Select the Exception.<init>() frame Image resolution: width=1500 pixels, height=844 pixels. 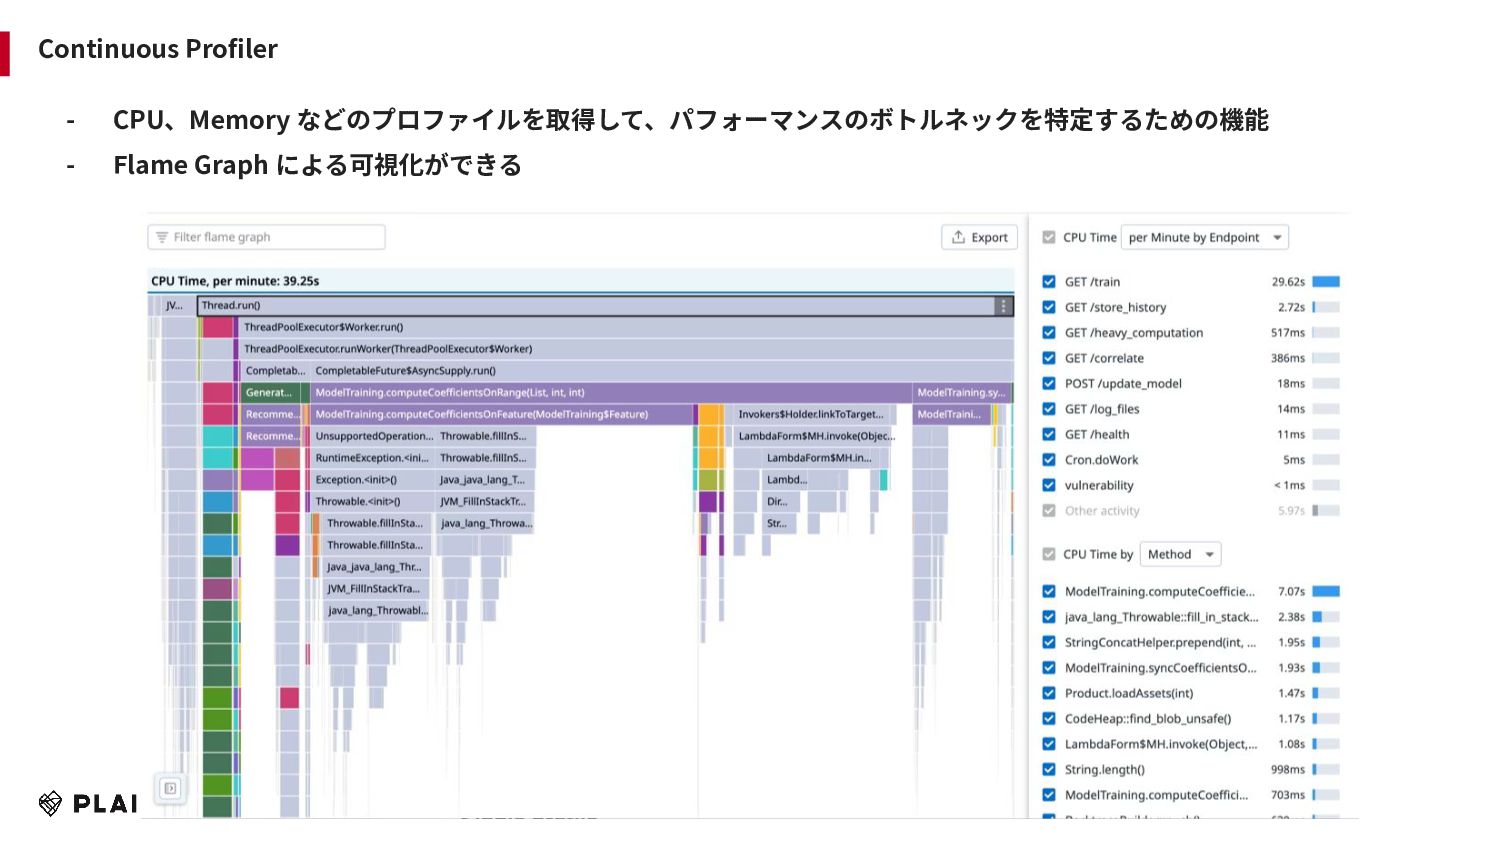(x=372, y=480)
